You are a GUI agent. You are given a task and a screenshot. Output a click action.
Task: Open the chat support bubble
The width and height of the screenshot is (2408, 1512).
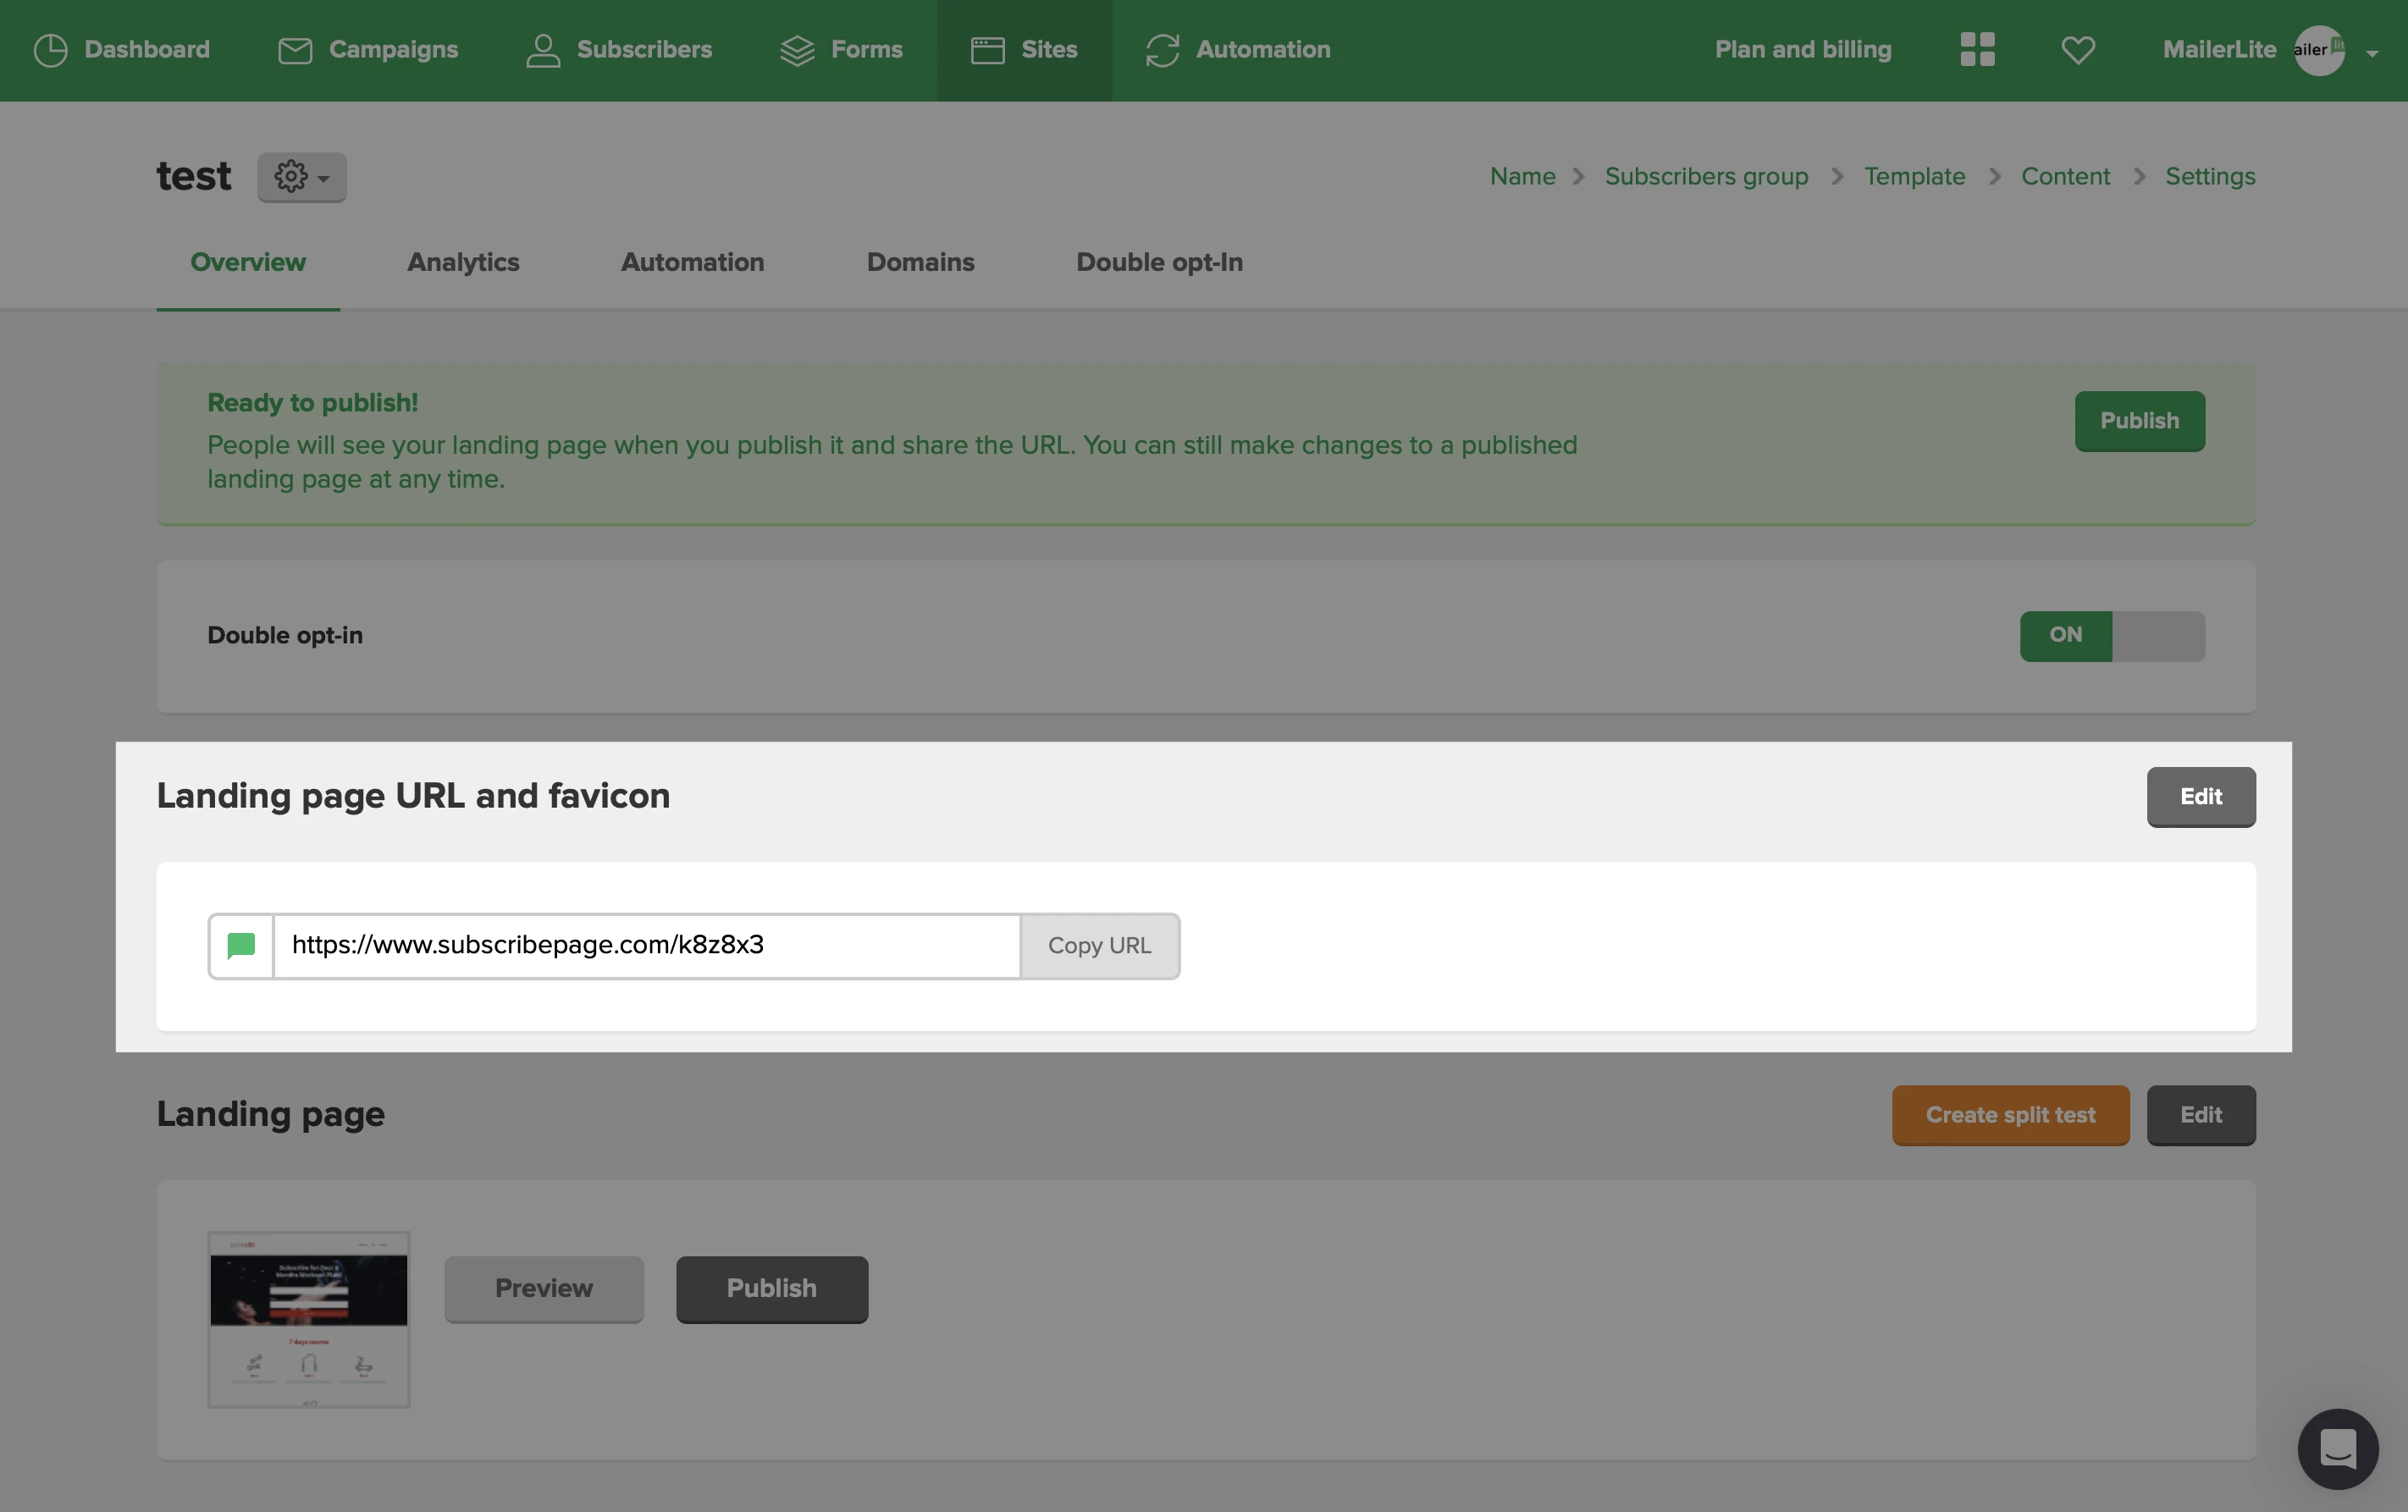click(x=2337, y=1448)
